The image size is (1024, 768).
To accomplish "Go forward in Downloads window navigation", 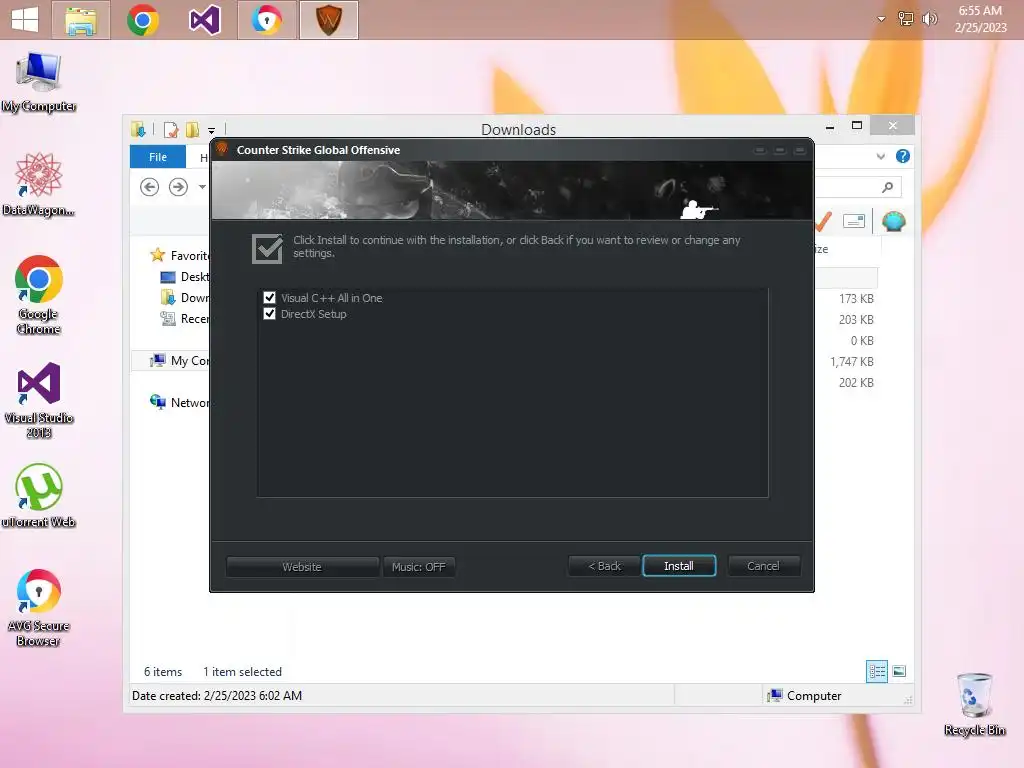I will [178, 187].
